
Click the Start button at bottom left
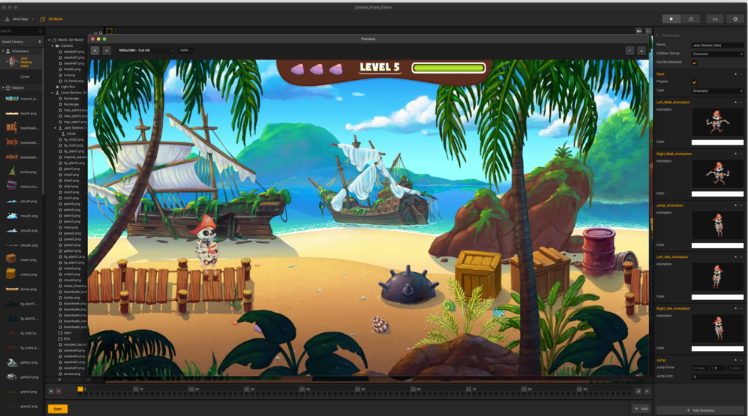(57, 408)
